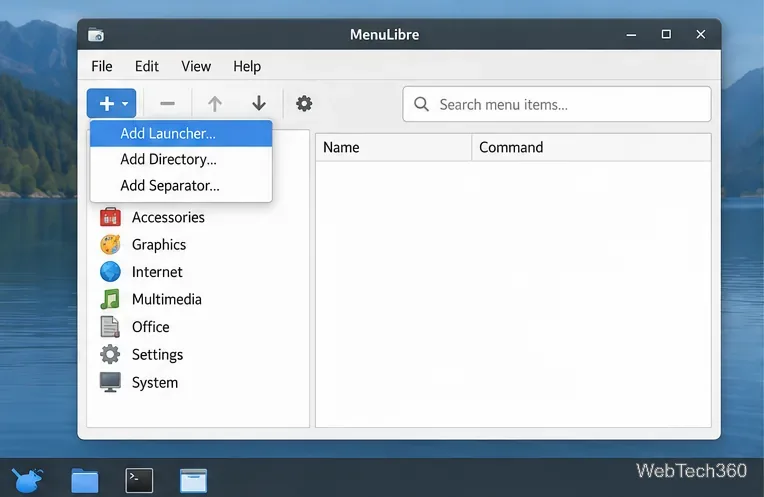This screenshot has width=764, height=497.
Task: Move item up with the up arrow
Action: pos(214,103)
